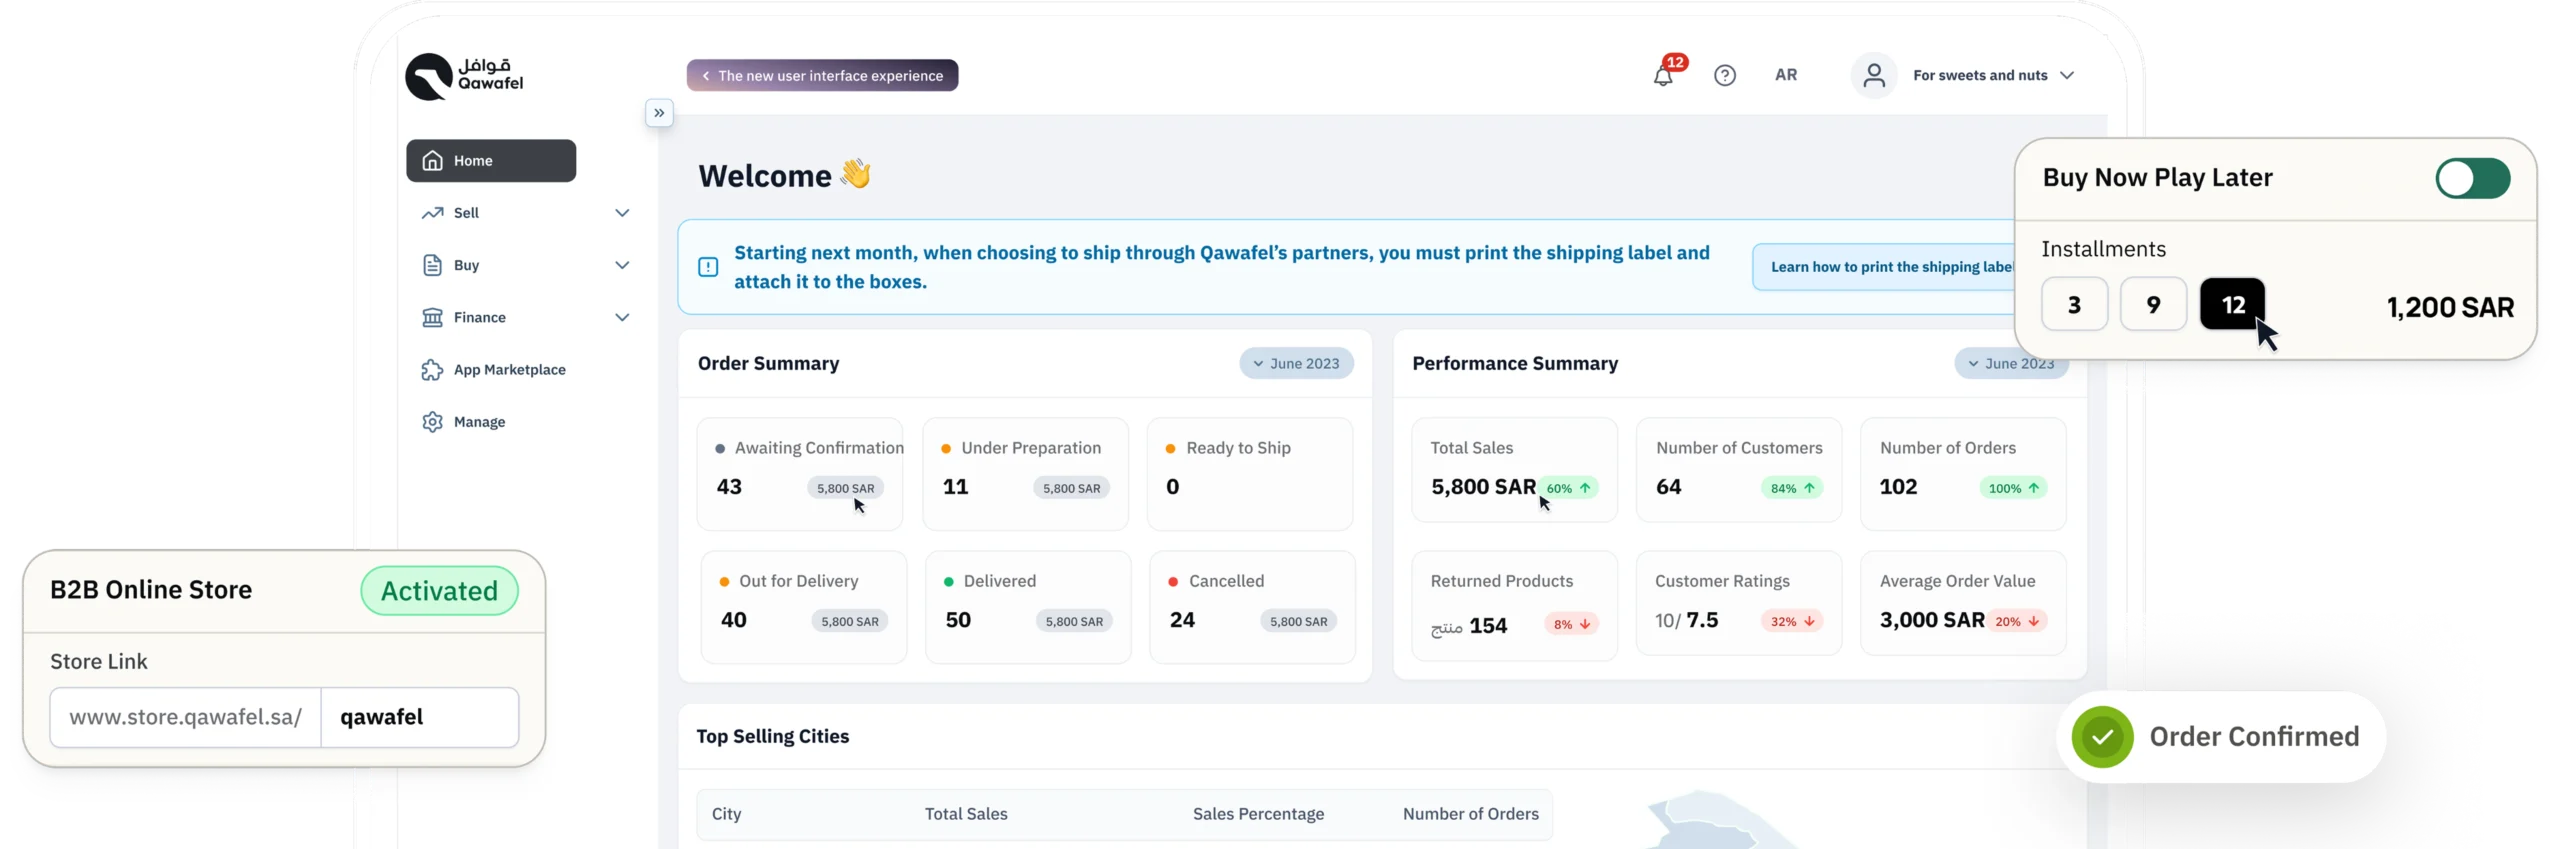The height and width of the screenshot is (849, 2560).
Task: Click the Qawafel logo
Action: [464, 76]
